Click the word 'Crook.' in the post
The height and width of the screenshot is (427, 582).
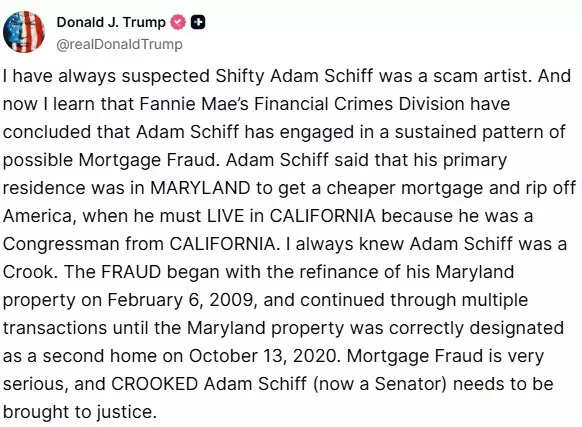coord(30,272)
